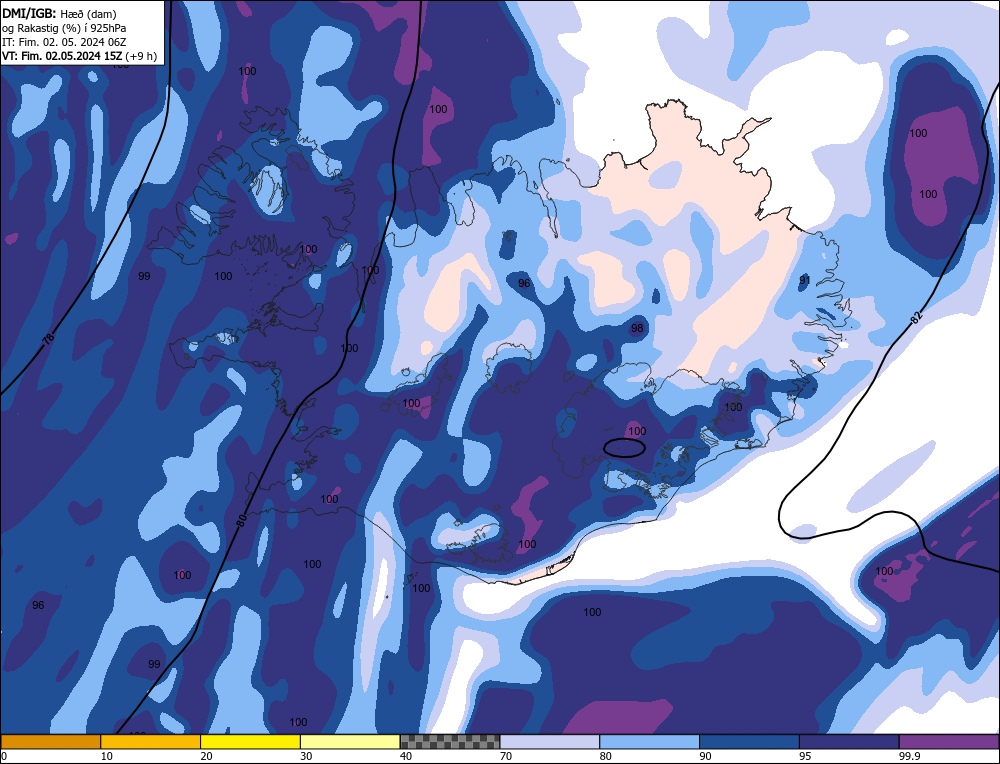Click the humidity value '91' in east Iceland
1000x764 pixels.
coord(805,280)
